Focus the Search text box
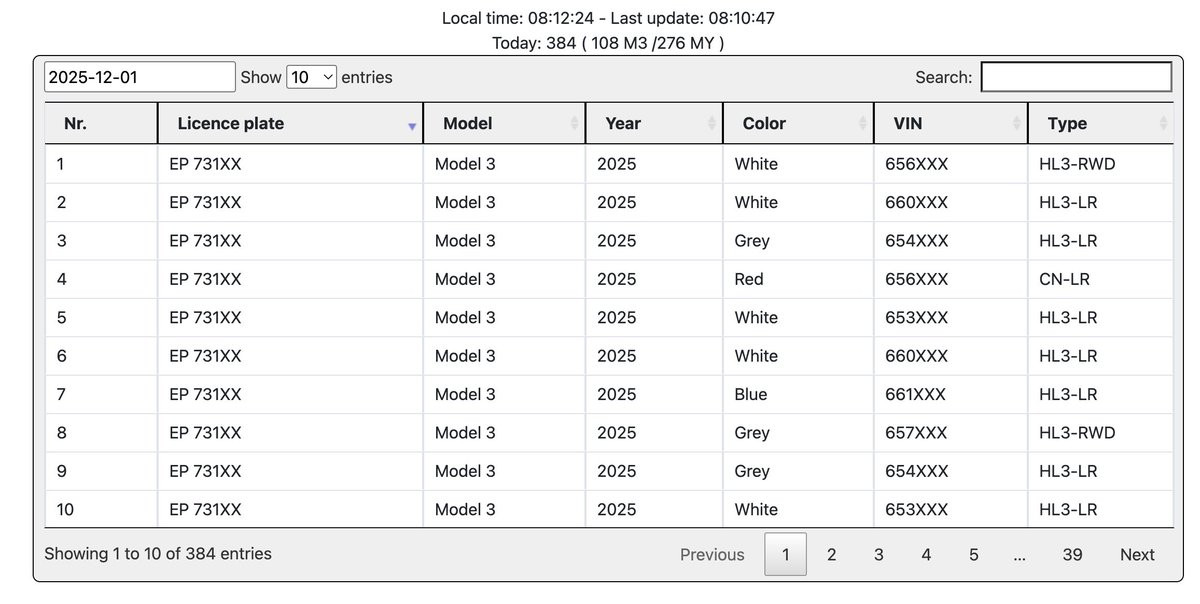This screenshot has width=1200, height=604. tap(1076, 77)
